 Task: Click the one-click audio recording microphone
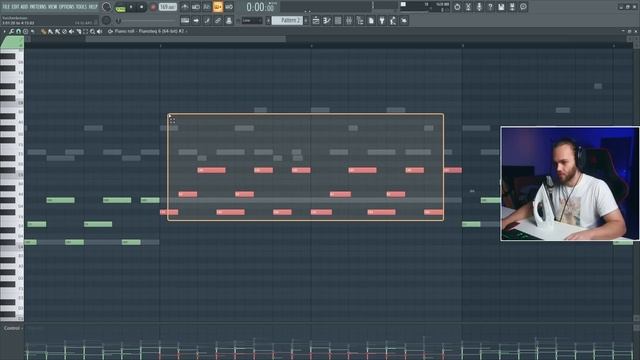(x=479, y=7)
